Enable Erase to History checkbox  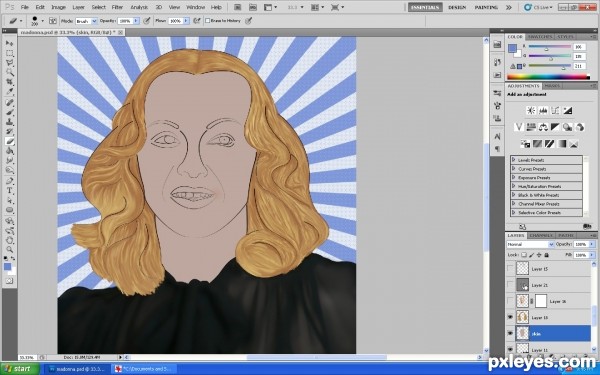(208, 21)
